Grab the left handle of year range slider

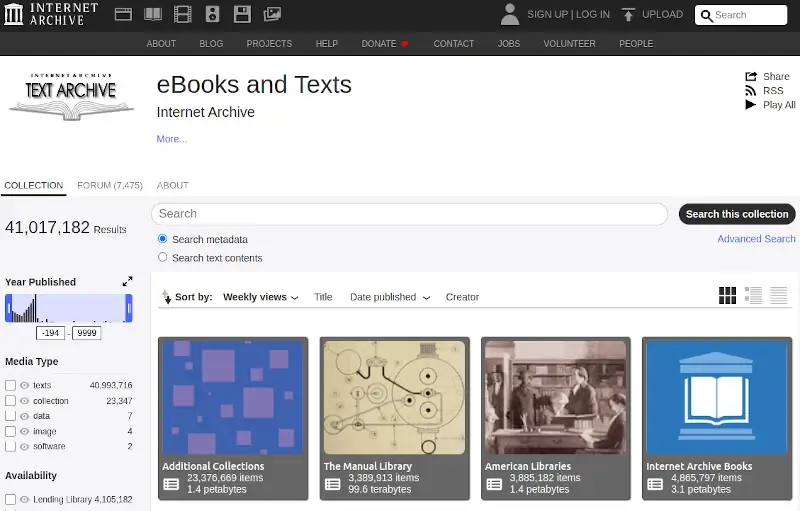click(9, 308)
